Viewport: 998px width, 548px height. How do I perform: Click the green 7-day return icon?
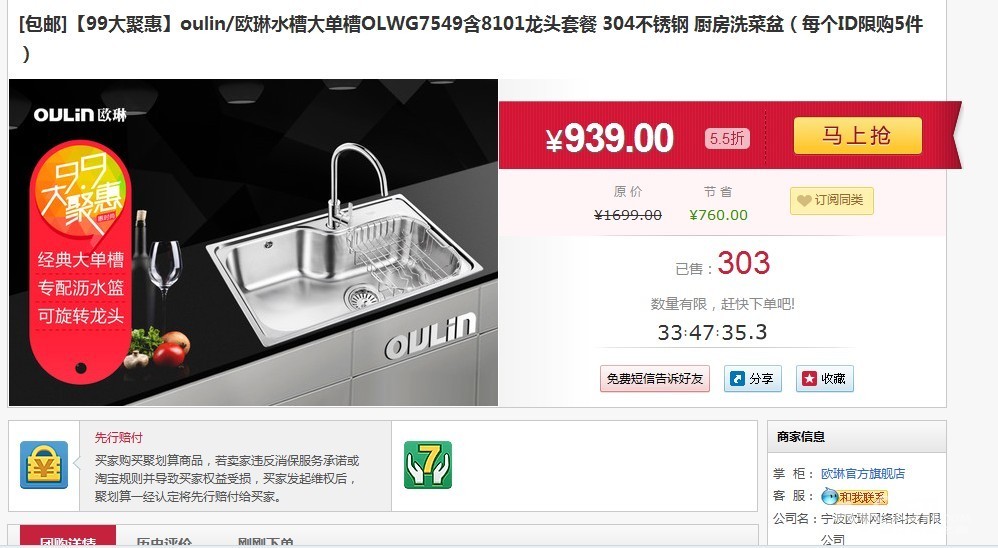click(x=428, y=465)
